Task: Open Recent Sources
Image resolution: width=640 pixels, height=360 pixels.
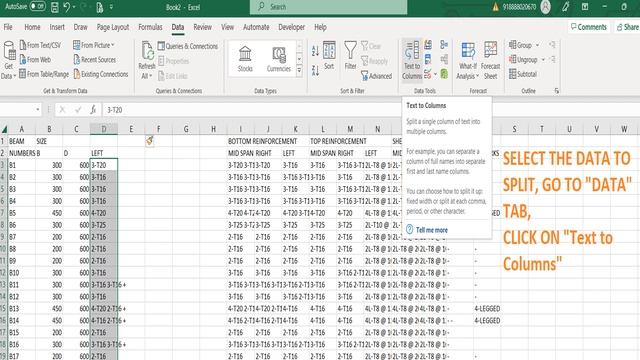Action: click(x=94, y=60)
